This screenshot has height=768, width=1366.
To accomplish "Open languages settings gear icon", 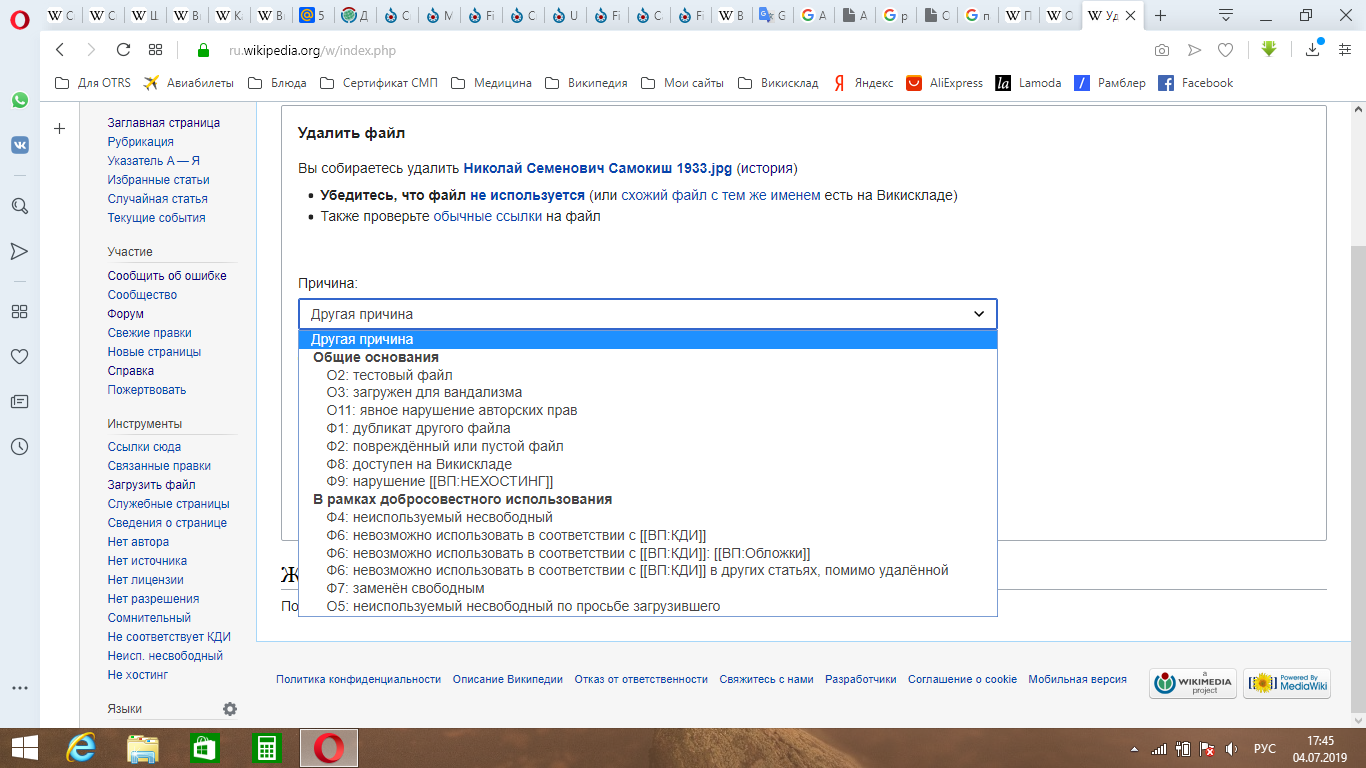I will 230,709.
